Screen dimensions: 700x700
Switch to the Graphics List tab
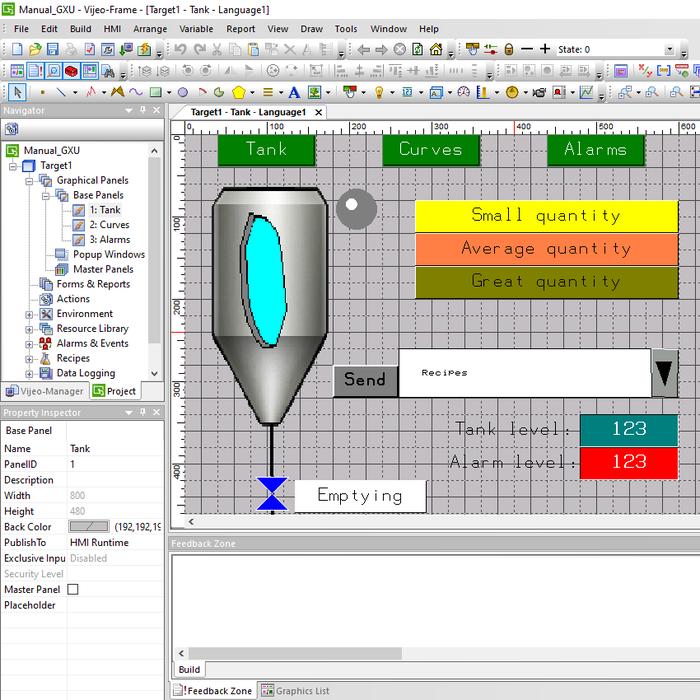pyautogui.click(x=295, y=690)
